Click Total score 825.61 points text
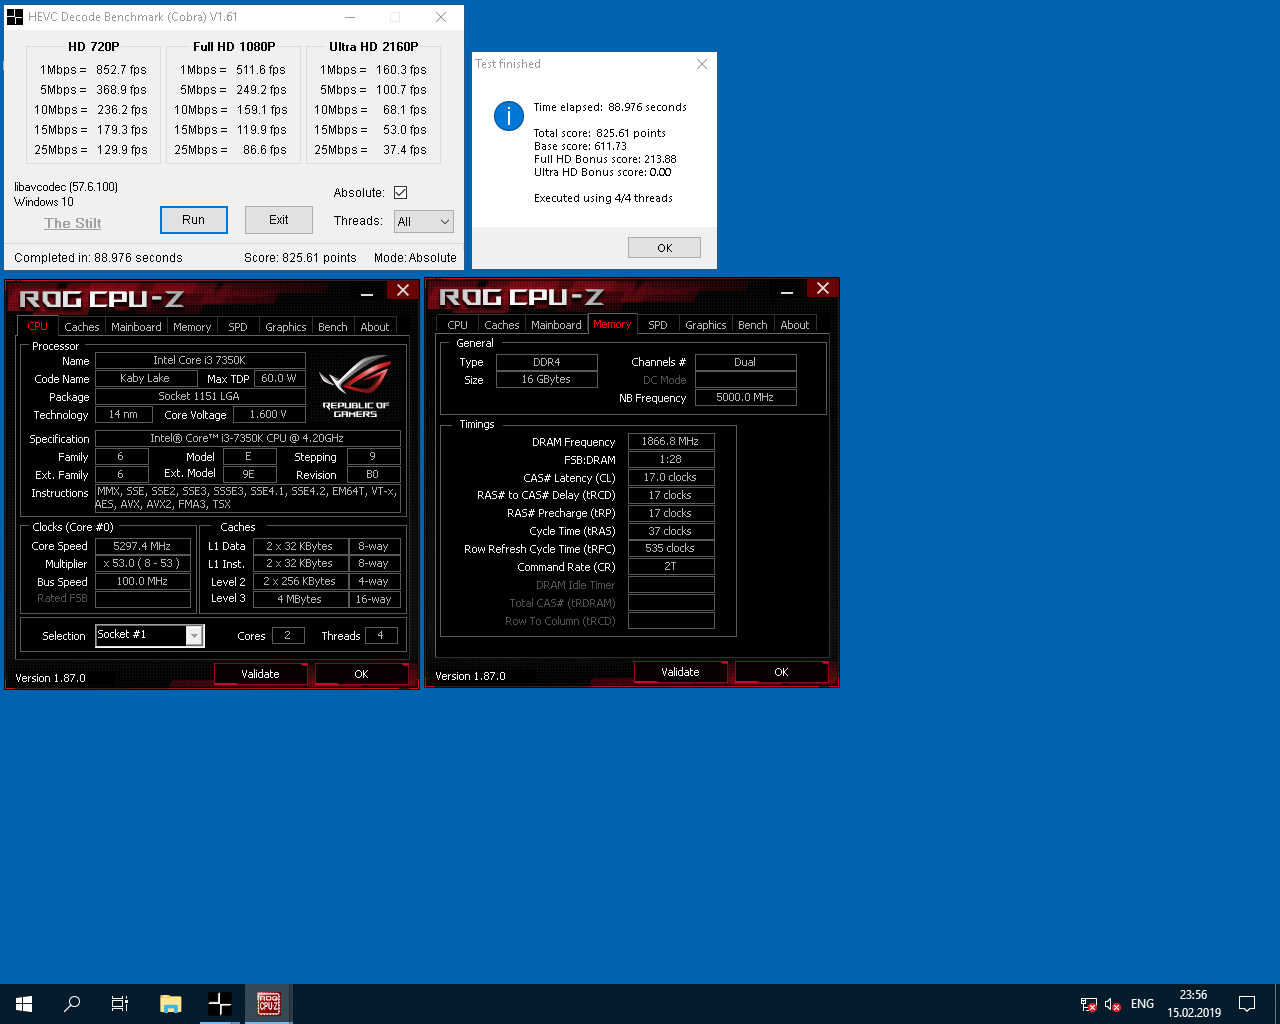 [599, 133]
